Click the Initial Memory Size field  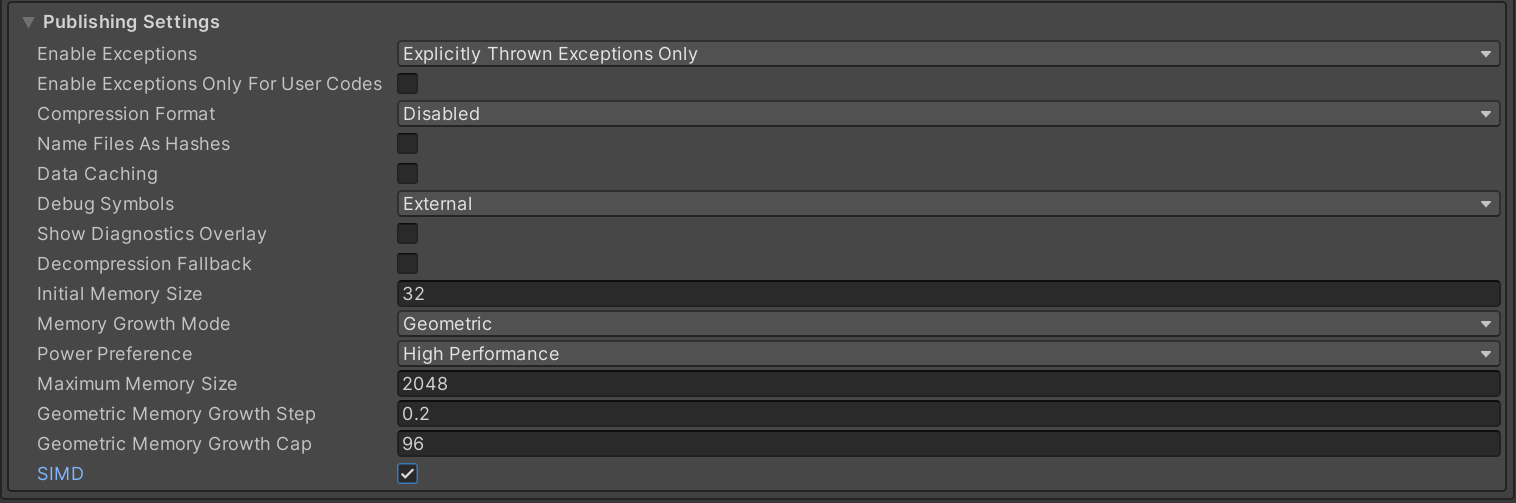point(947,294)
